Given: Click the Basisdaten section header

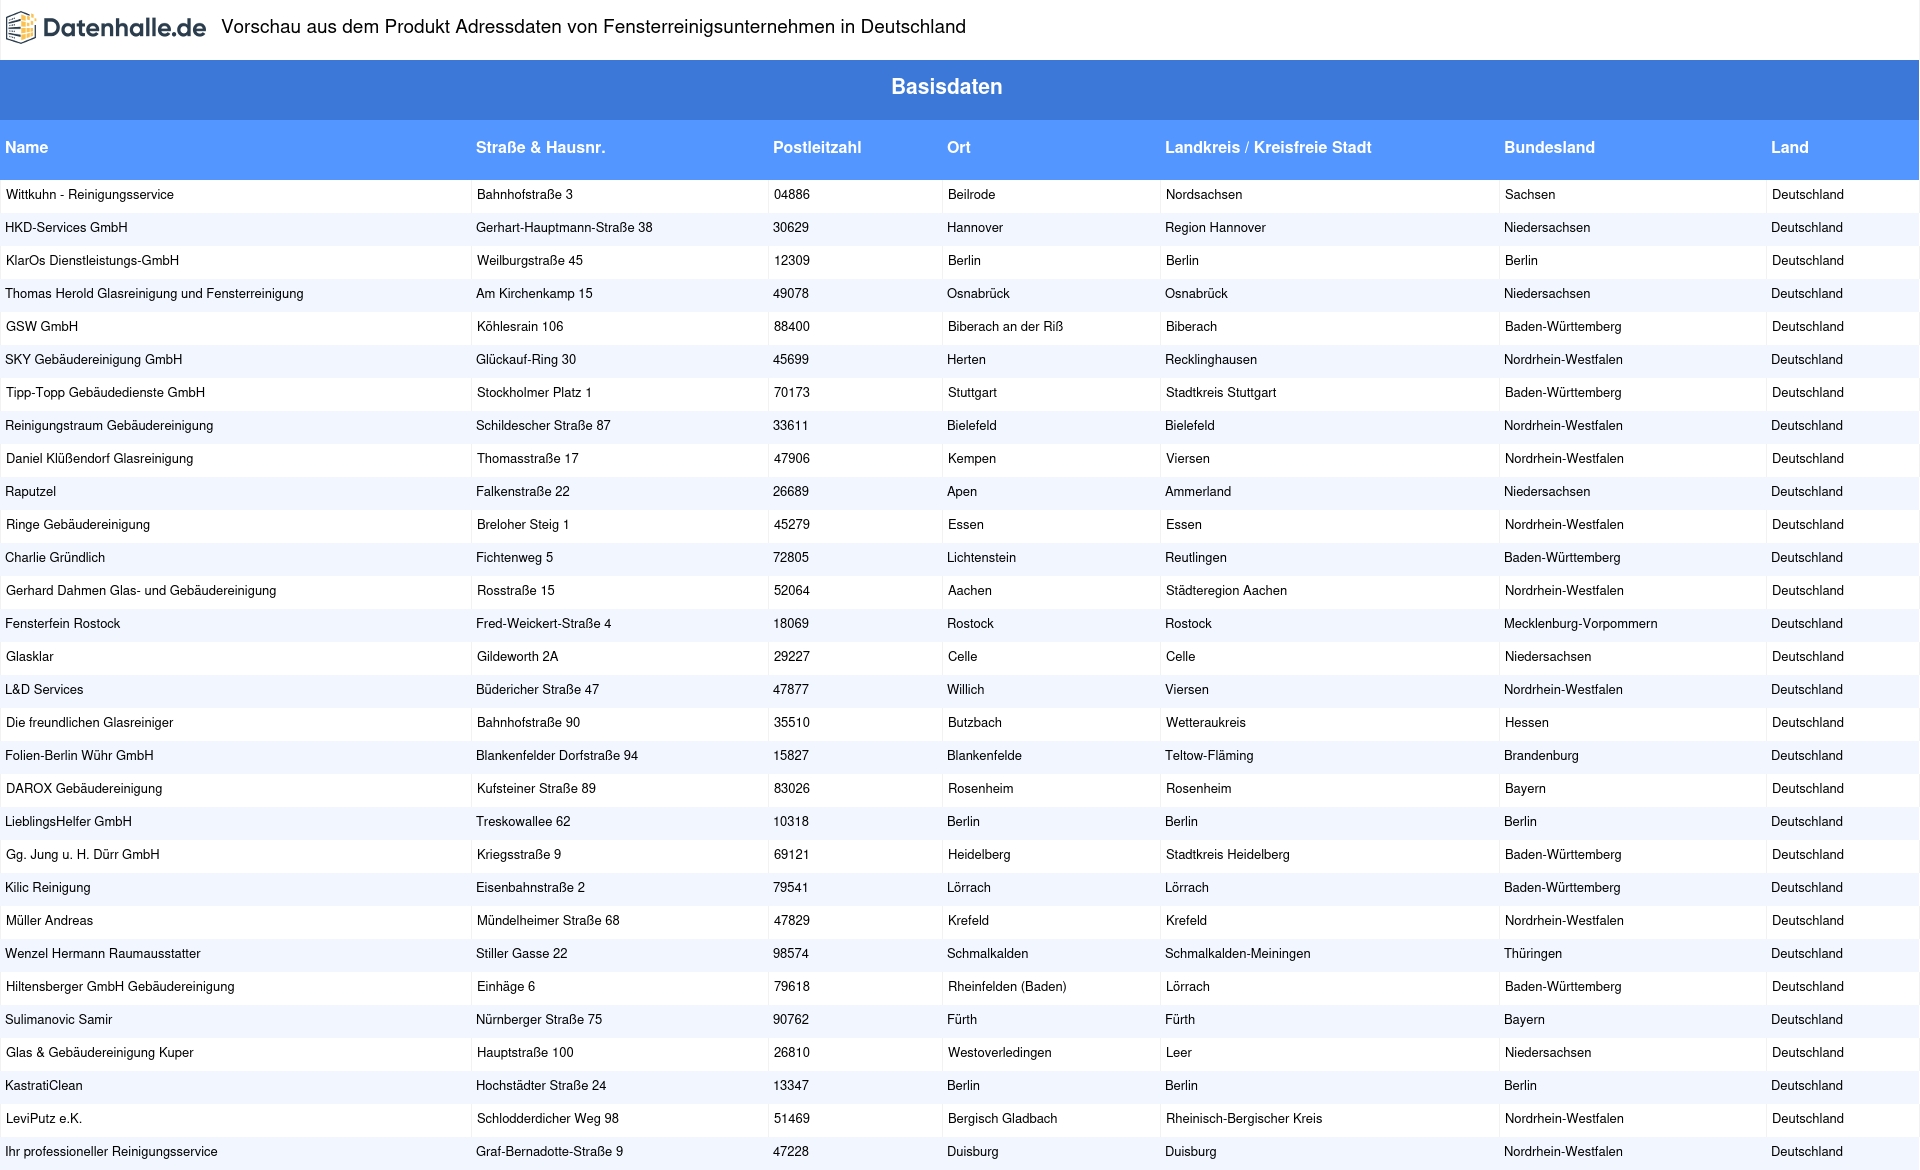Looking at the screenshot, I should [946, 87].
